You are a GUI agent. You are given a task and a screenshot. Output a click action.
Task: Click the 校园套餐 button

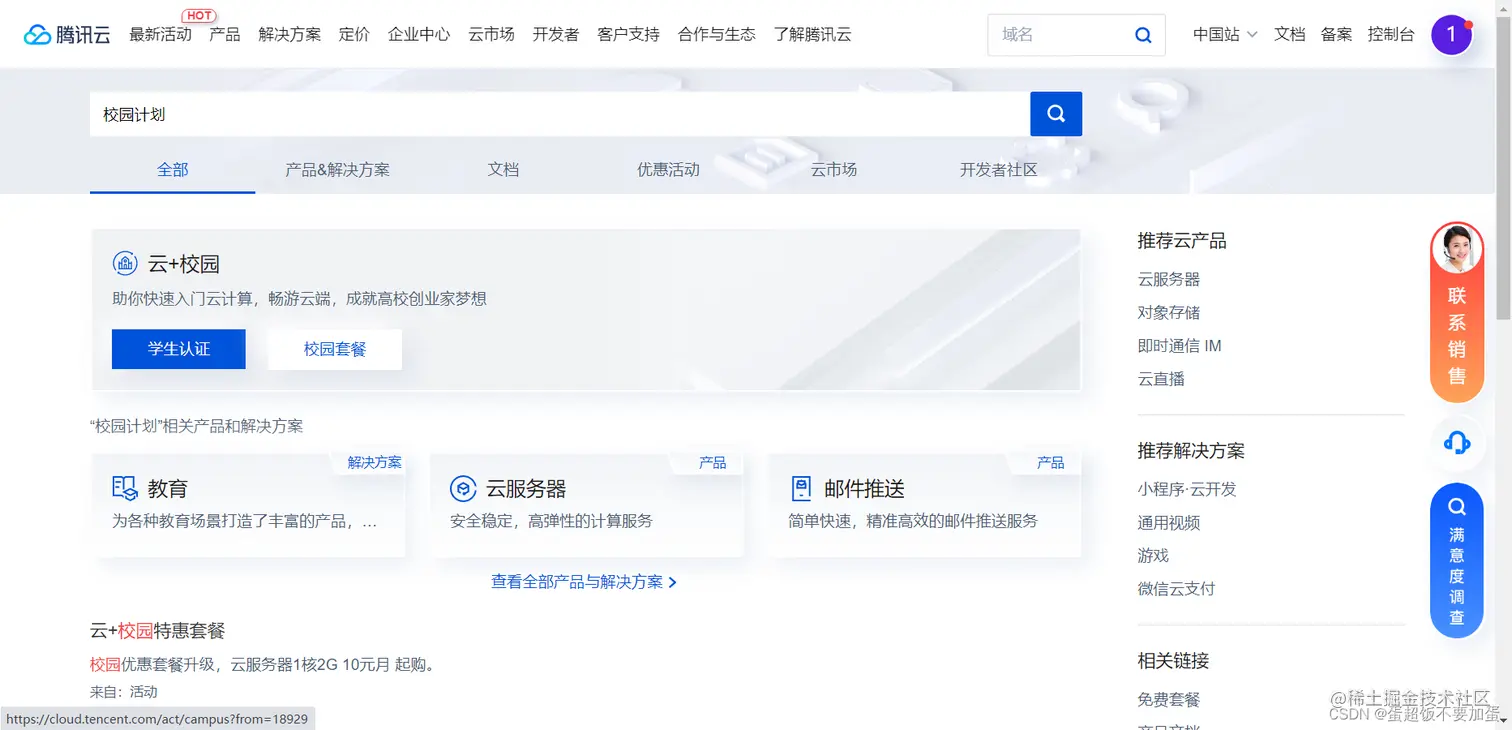click(335, 349)
